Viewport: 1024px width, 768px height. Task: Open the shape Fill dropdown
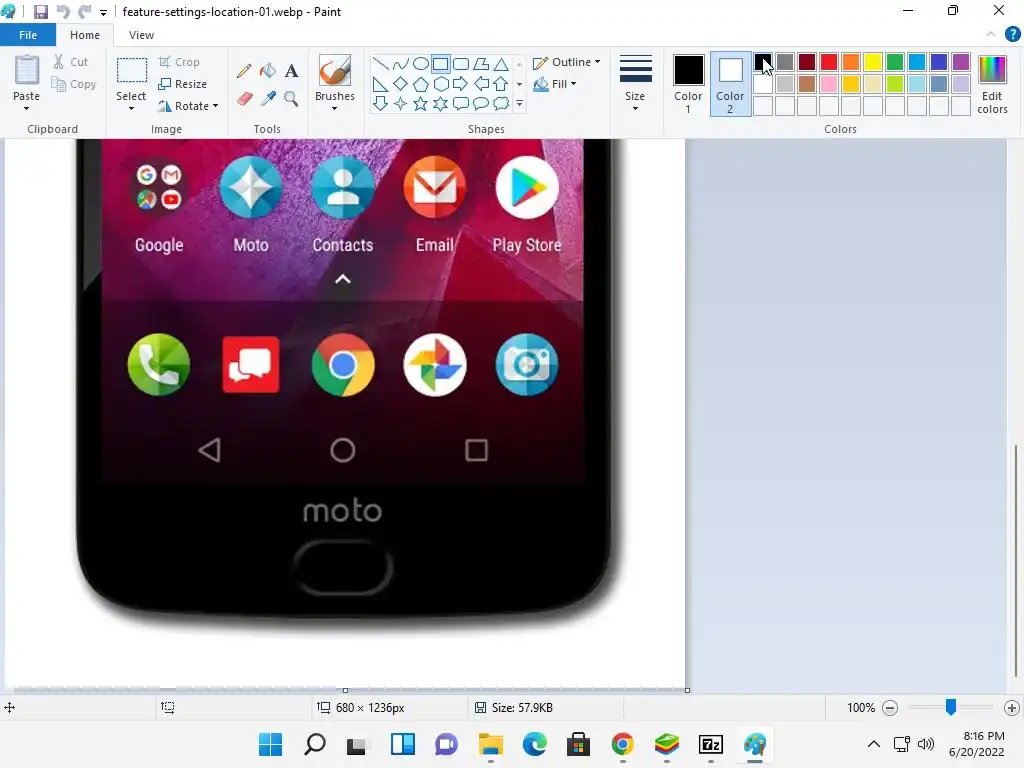click(555, 84)
